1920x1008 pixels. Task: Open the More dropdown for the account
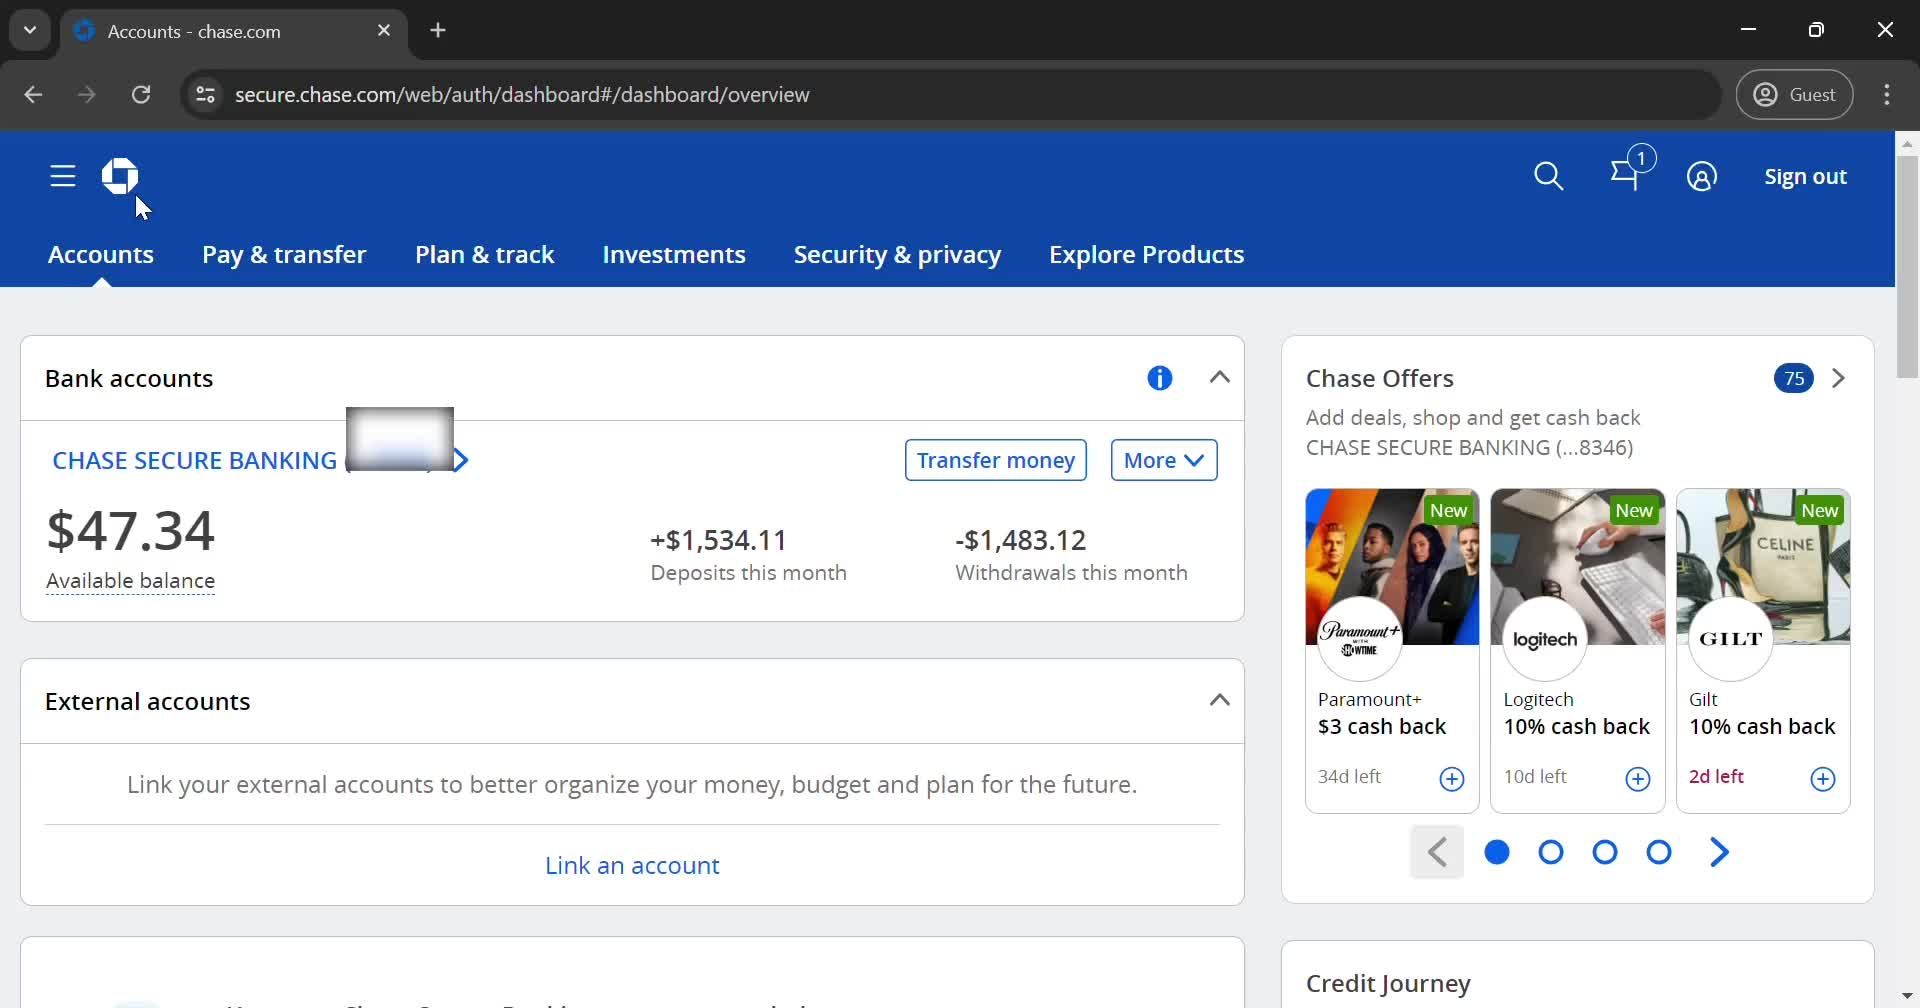coord(1163,460)
